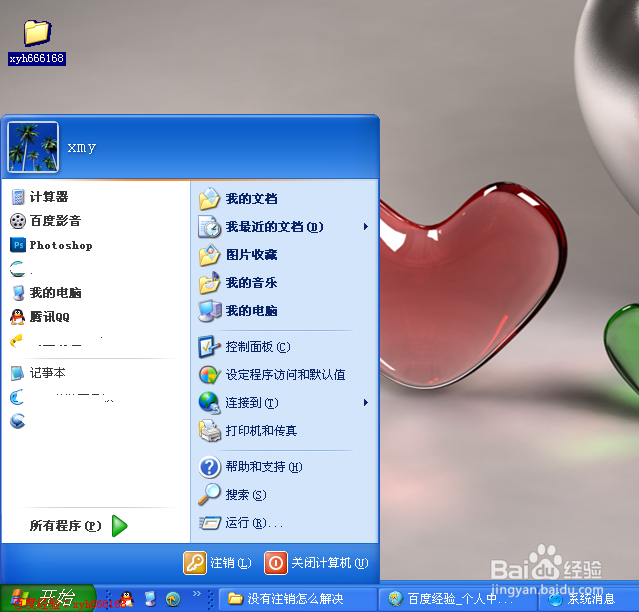Viewport: 639px width, 612px height.
Task: Switch to 系统消息 taskbar window
Action: (x=590, y=599)
